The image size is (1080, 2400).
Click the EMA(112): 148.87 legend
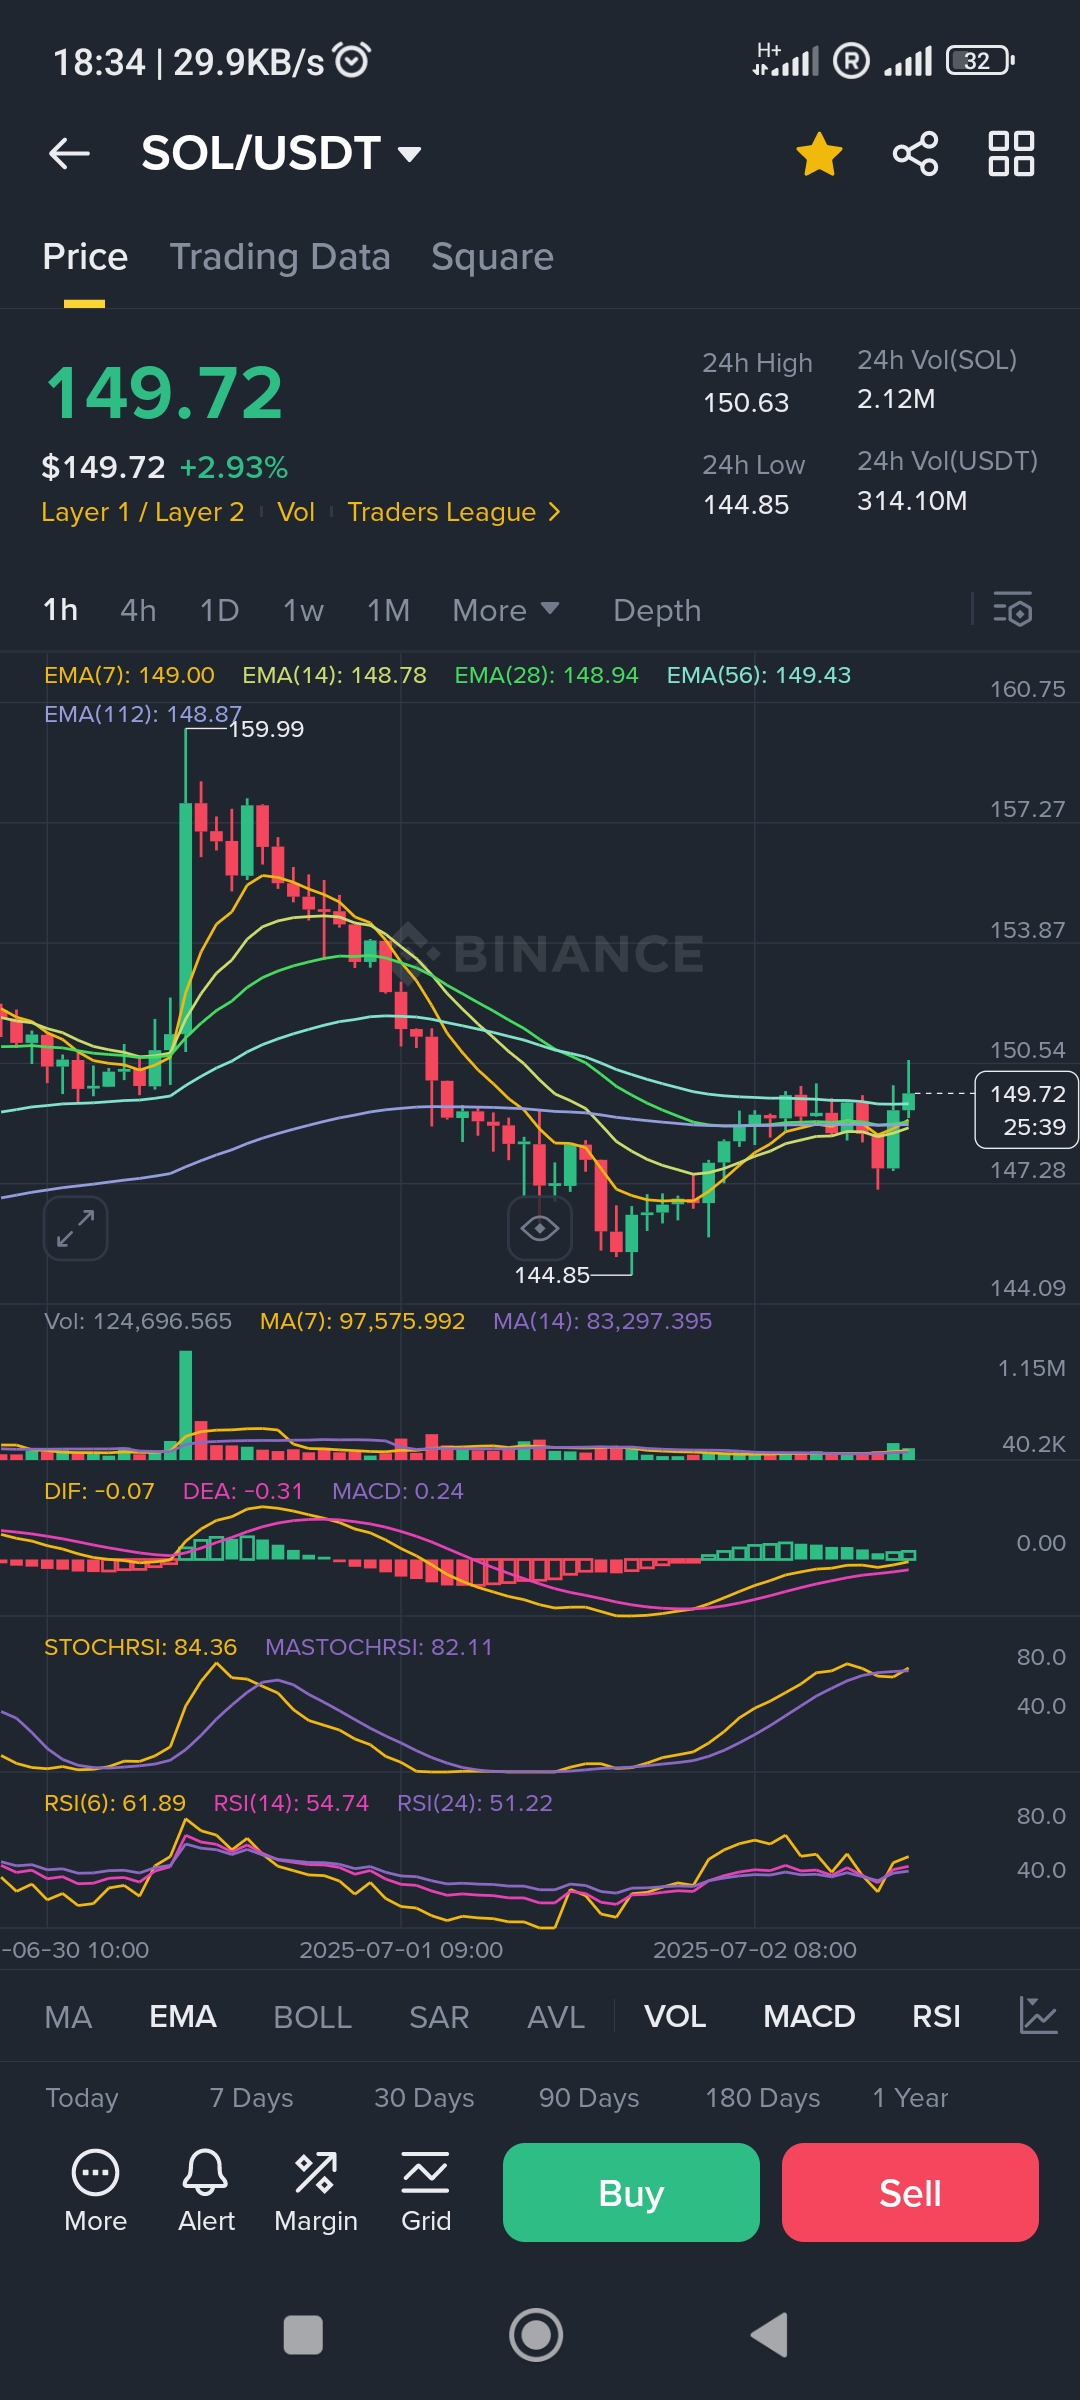(x=143, y=714)
